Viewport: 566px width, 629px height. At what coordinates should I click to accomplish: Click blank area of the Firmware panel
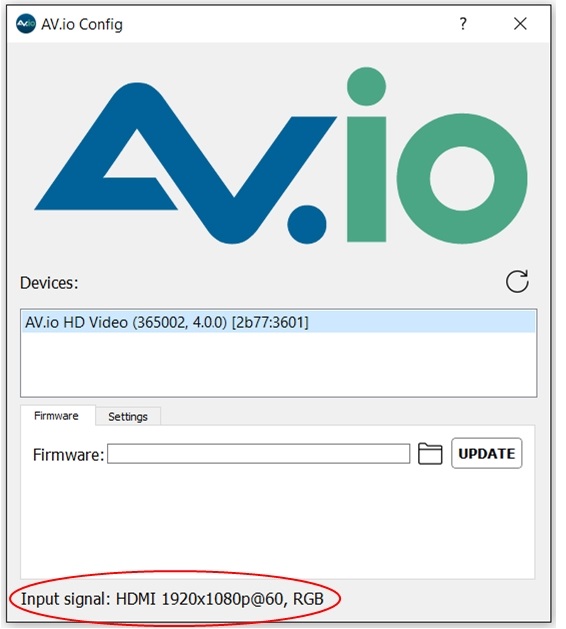click(x=278, y=521)
